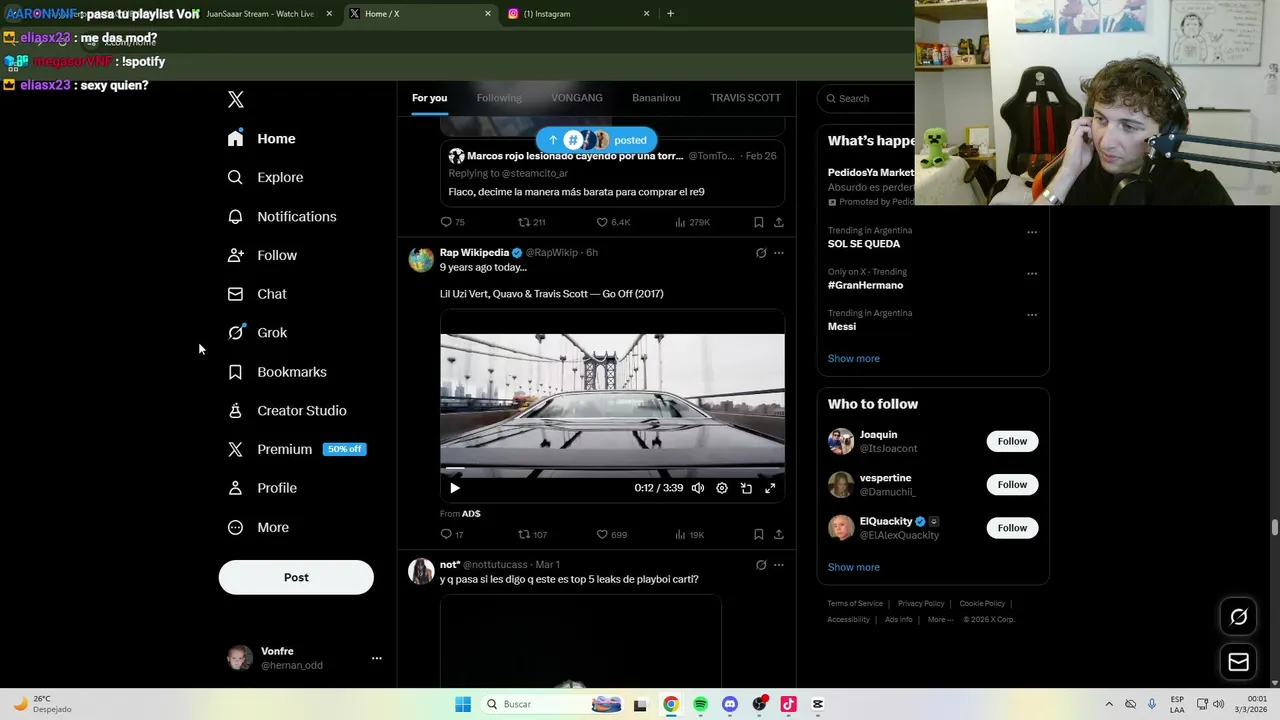Enter fullscreen on the video
1280x720 pixels.
pos(770,488)
